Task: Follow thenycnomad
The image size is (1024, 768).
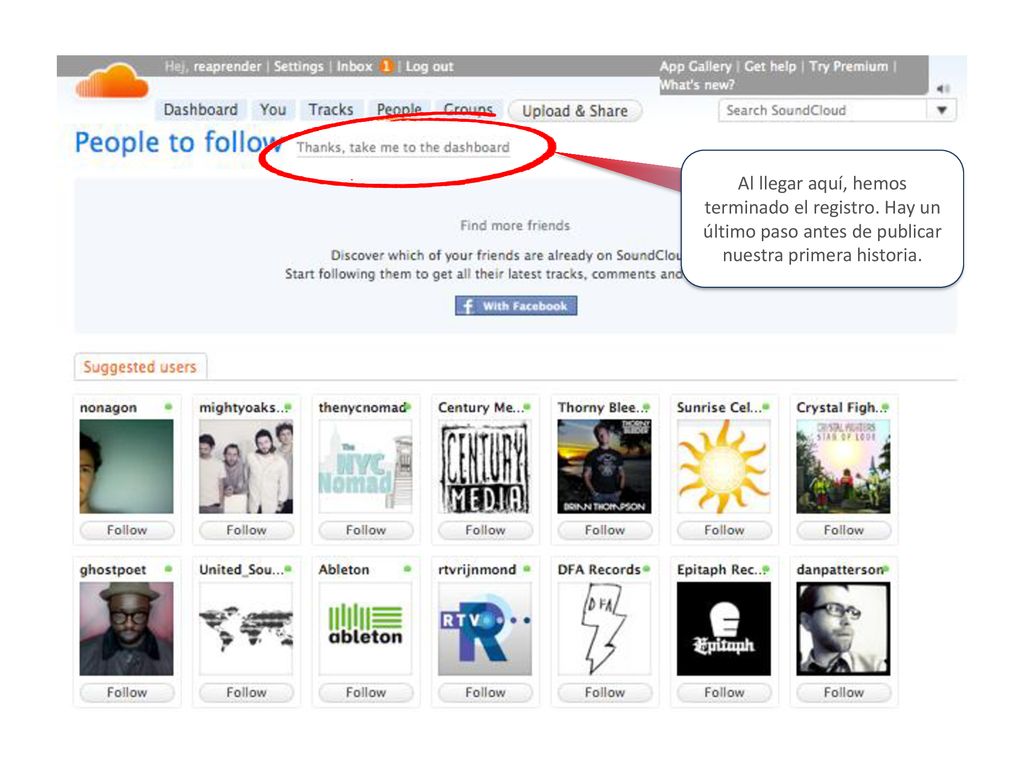Action: coord(366,530)
